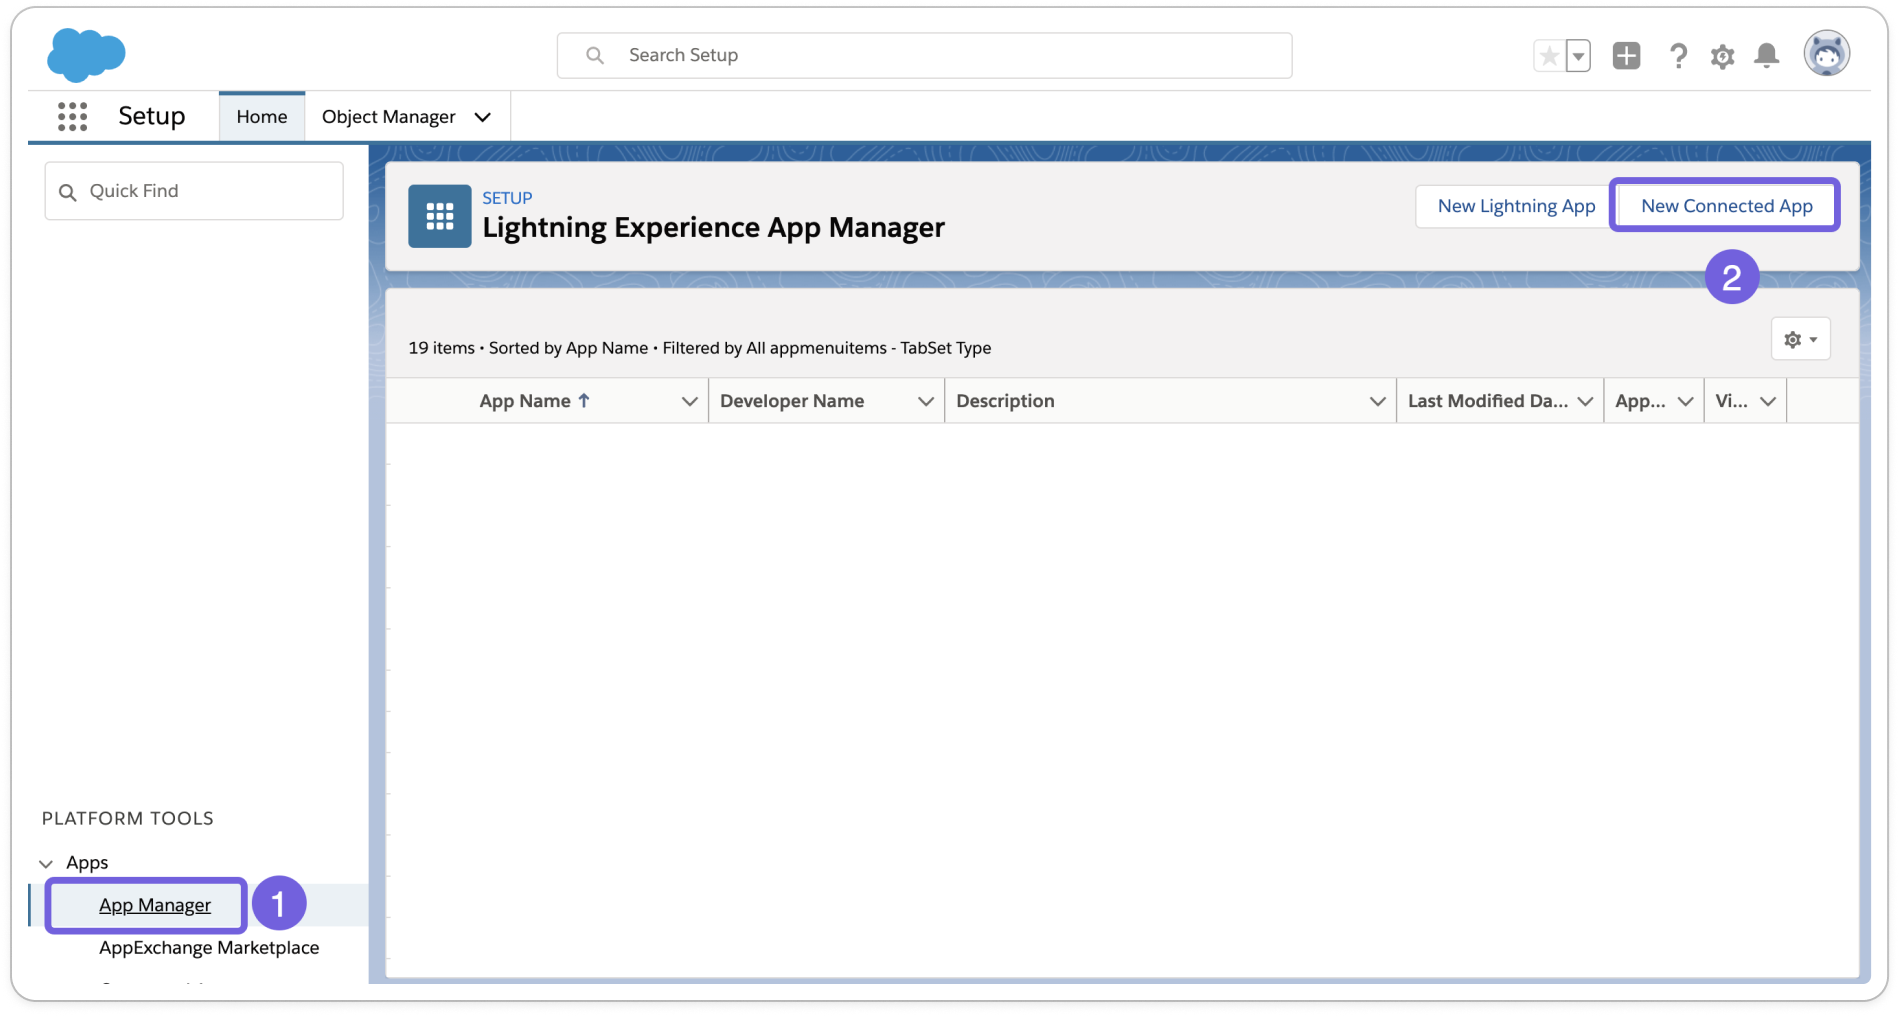
Task: Switch to the Home tab
Action: [262, 116]
